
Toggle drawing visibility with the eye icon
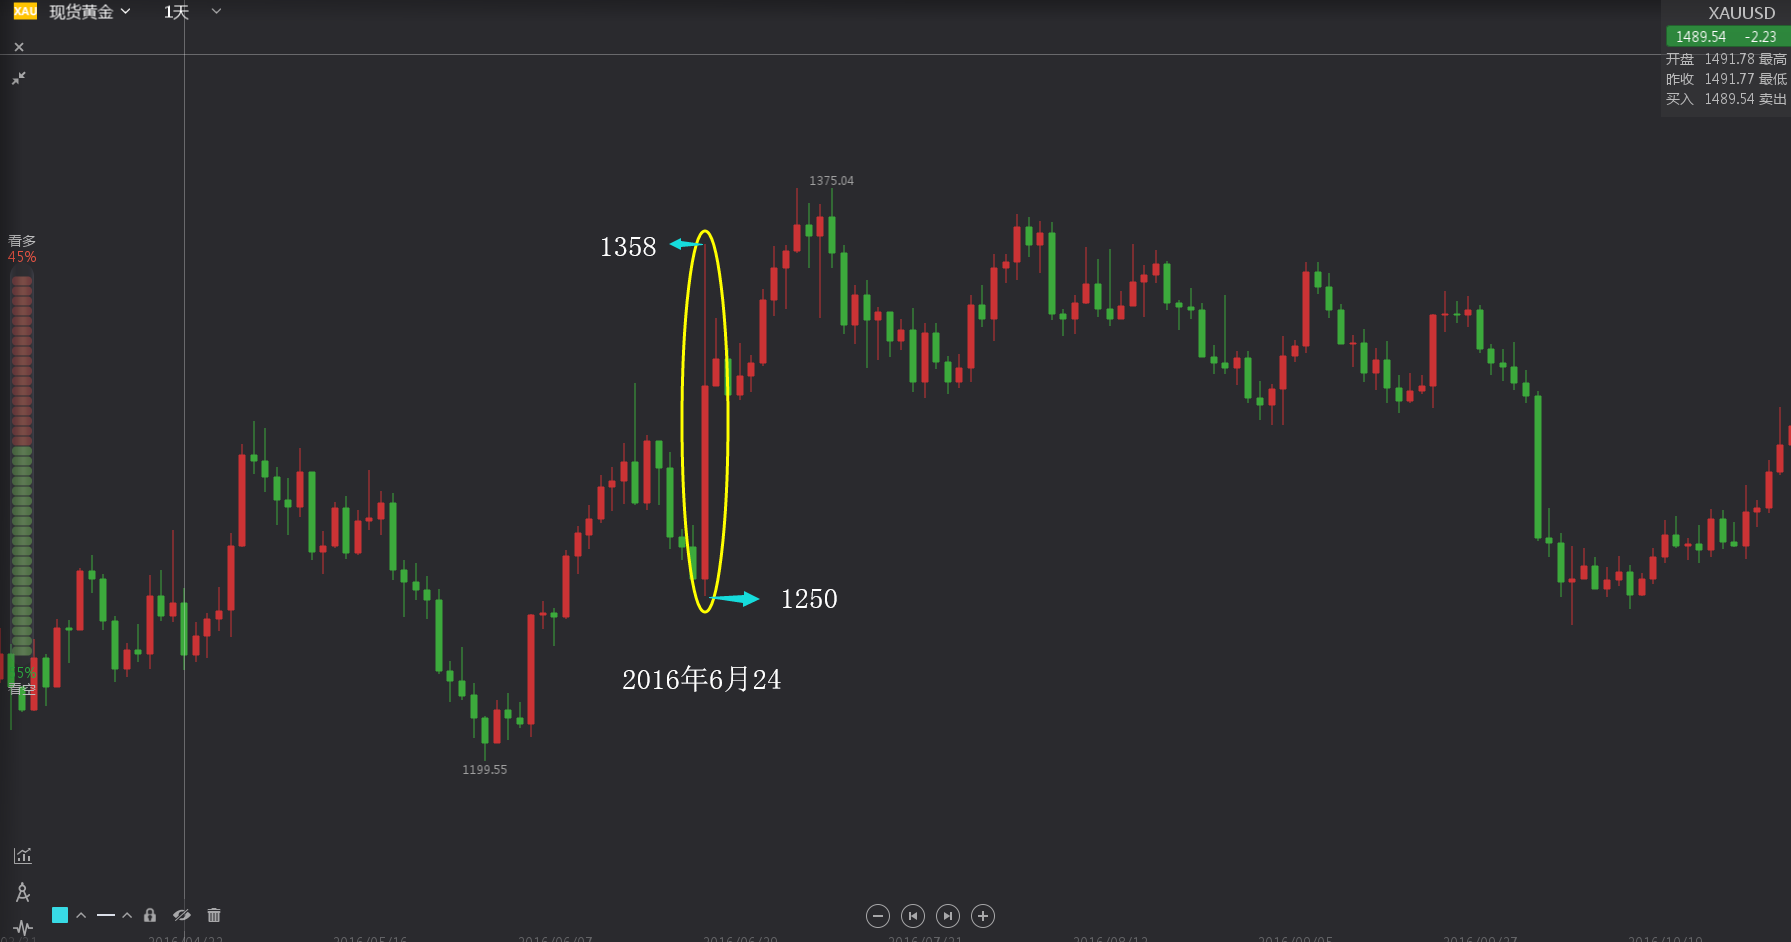pos(181,915)
